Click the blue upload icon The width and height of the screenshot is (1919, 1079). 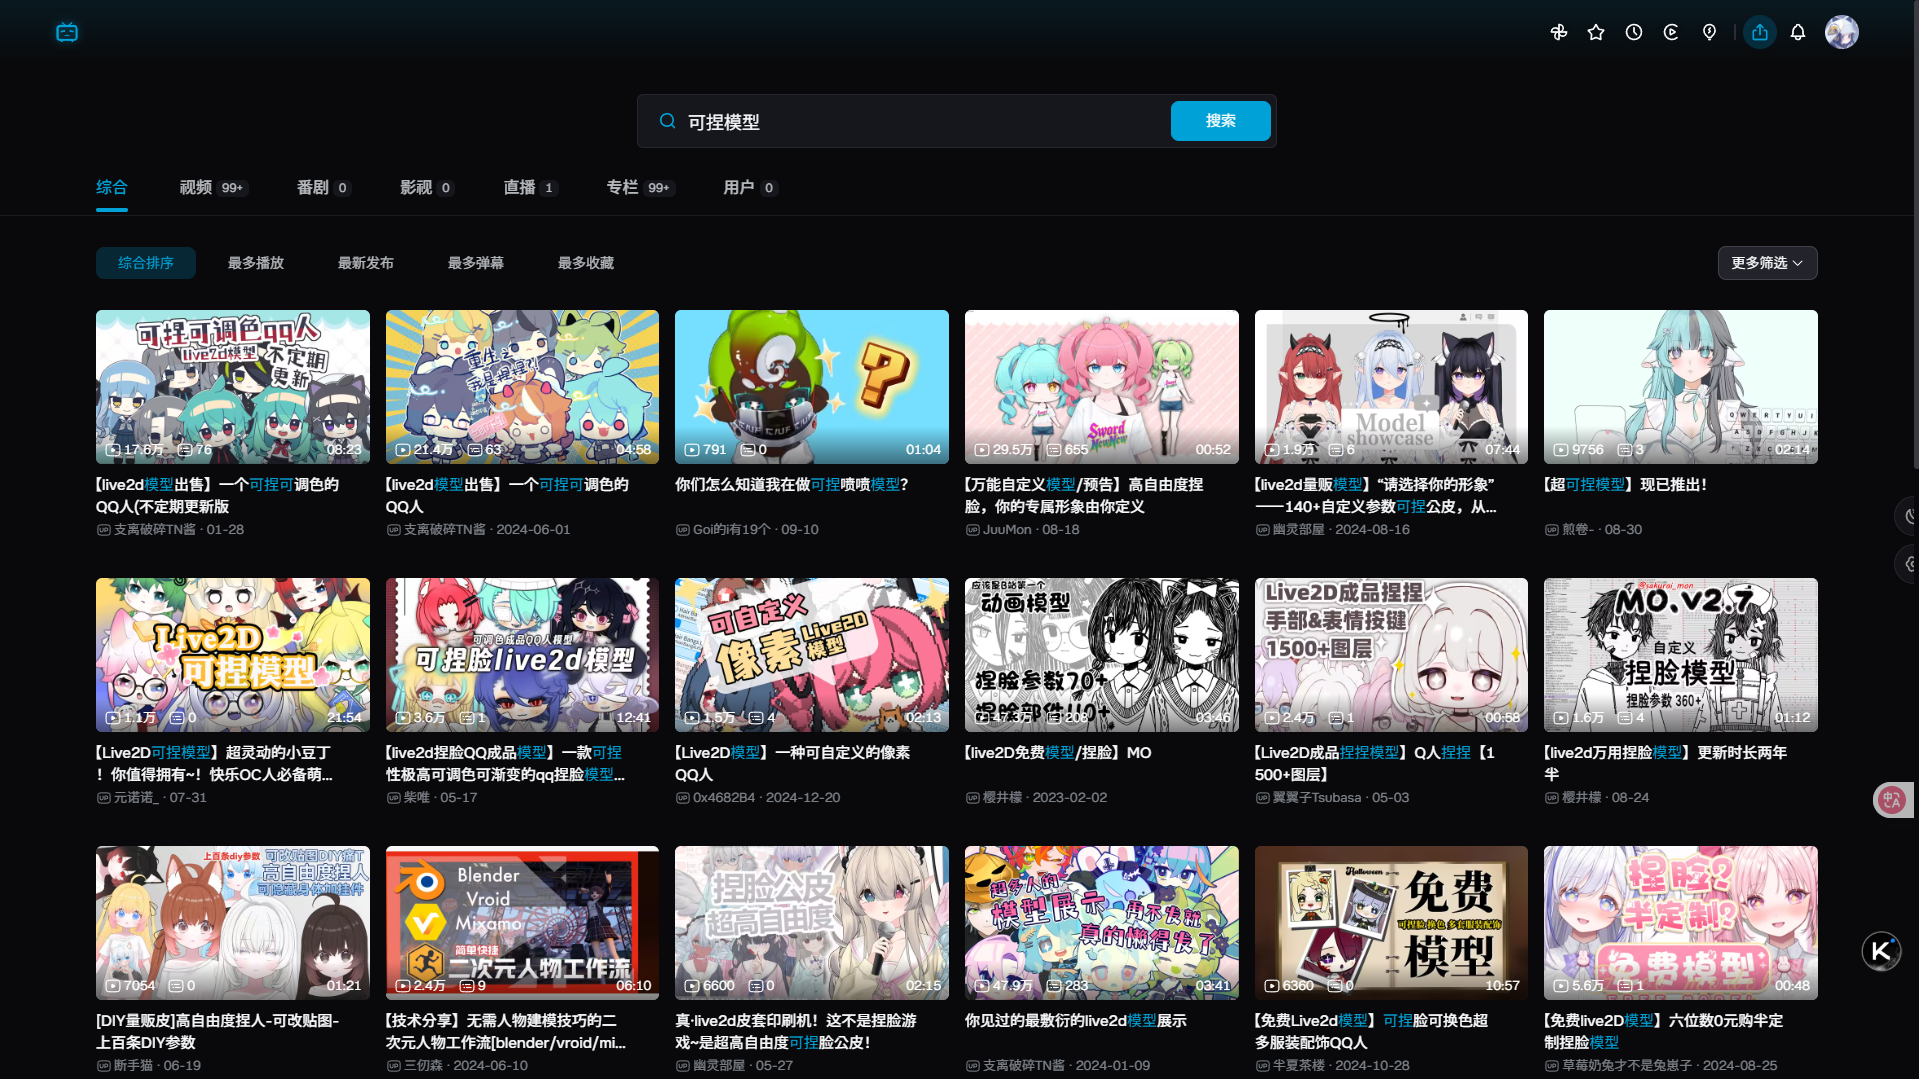[1759, 32]
